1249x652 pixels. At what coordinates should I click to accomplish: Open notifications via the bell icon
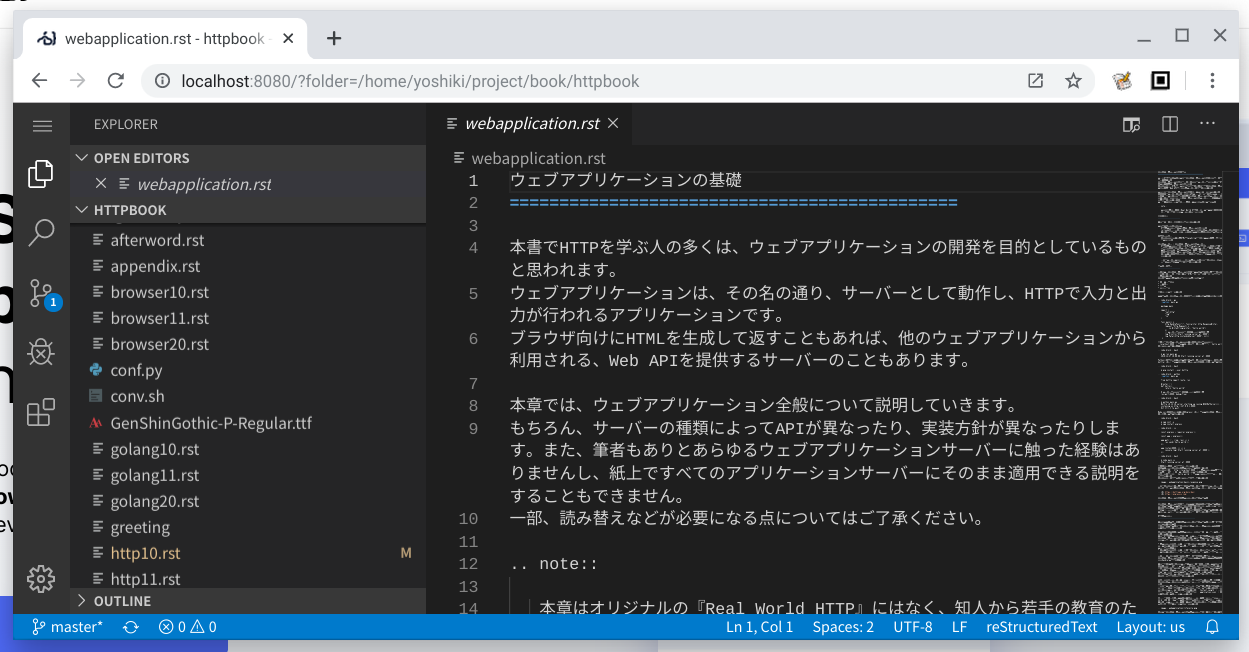pos(1211,626)
